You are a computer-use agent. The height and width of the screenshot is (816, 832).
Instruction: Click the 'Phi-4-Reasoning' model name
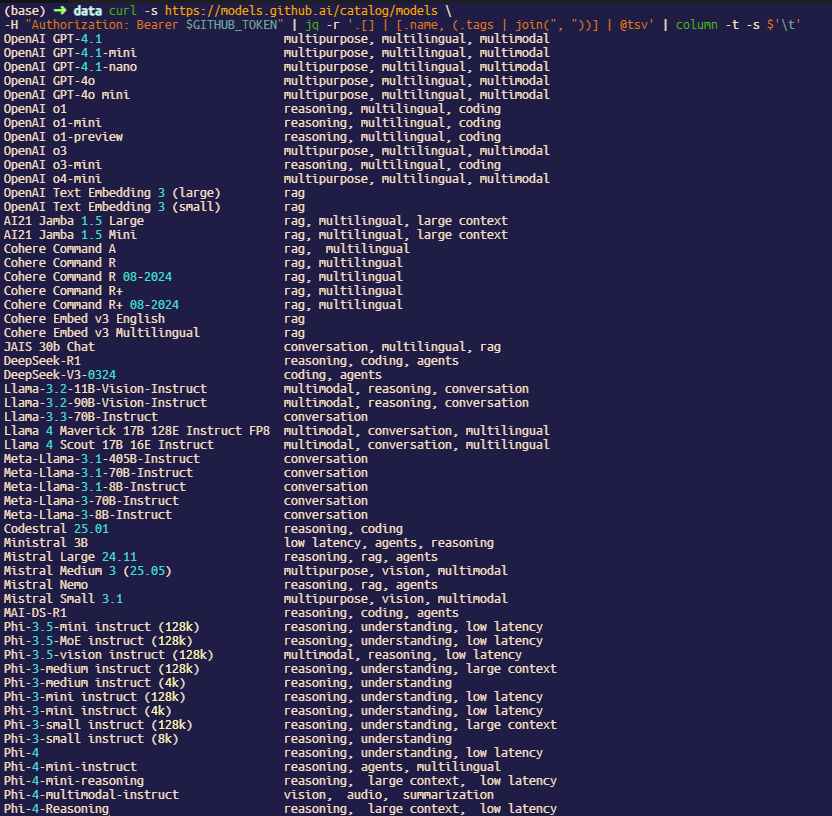[56, 809]
